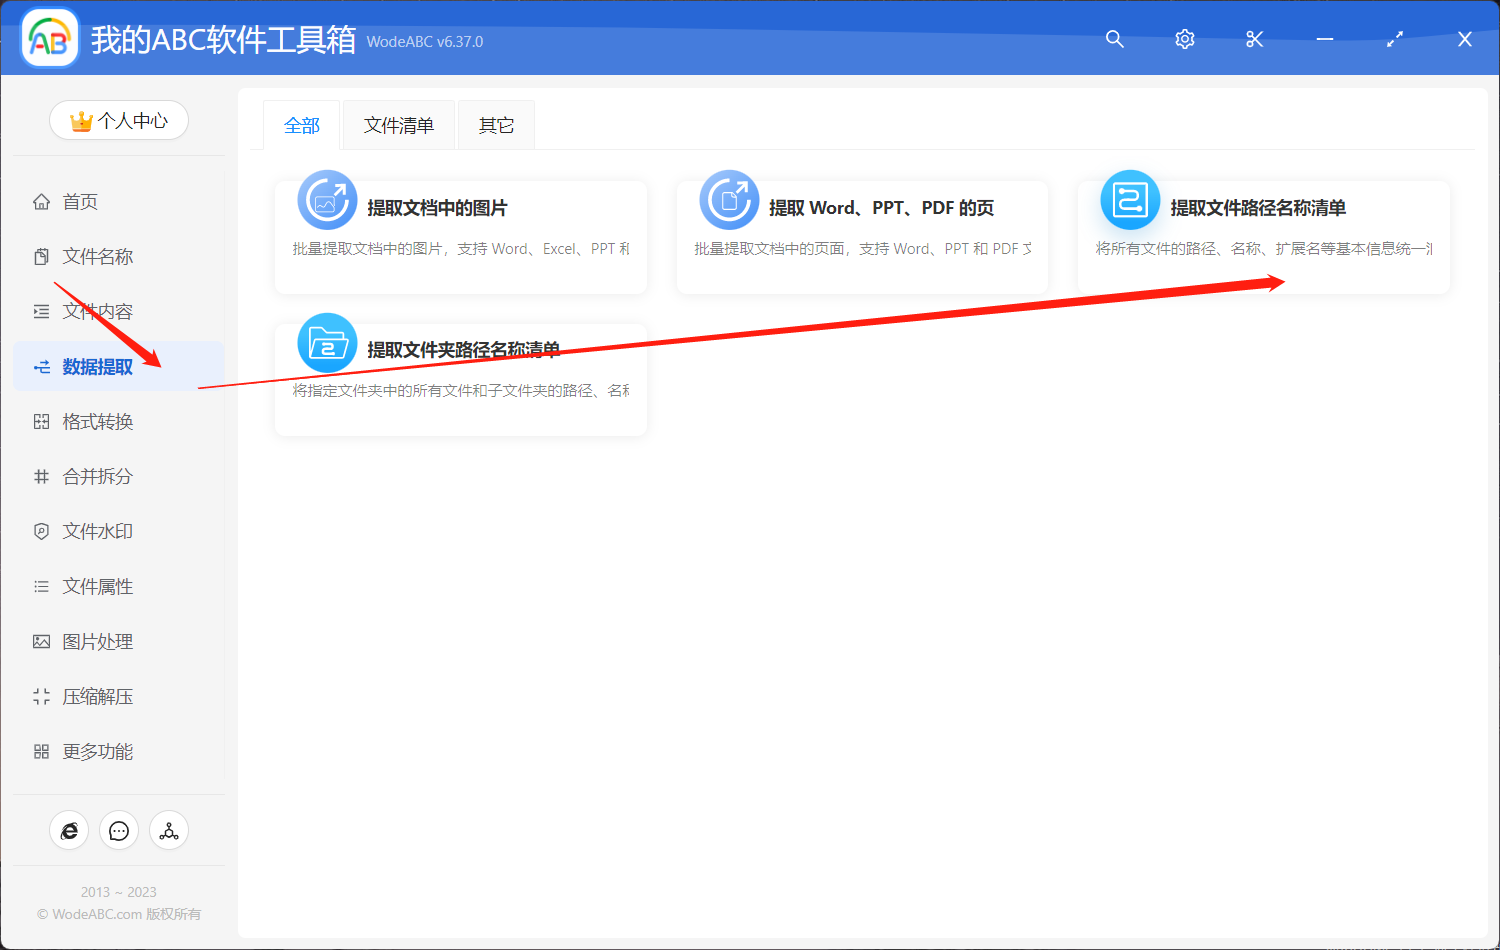This screenshot has height=950, width=1500.
Task: Open settings via the gear icon
Action: coord(1184,39)
